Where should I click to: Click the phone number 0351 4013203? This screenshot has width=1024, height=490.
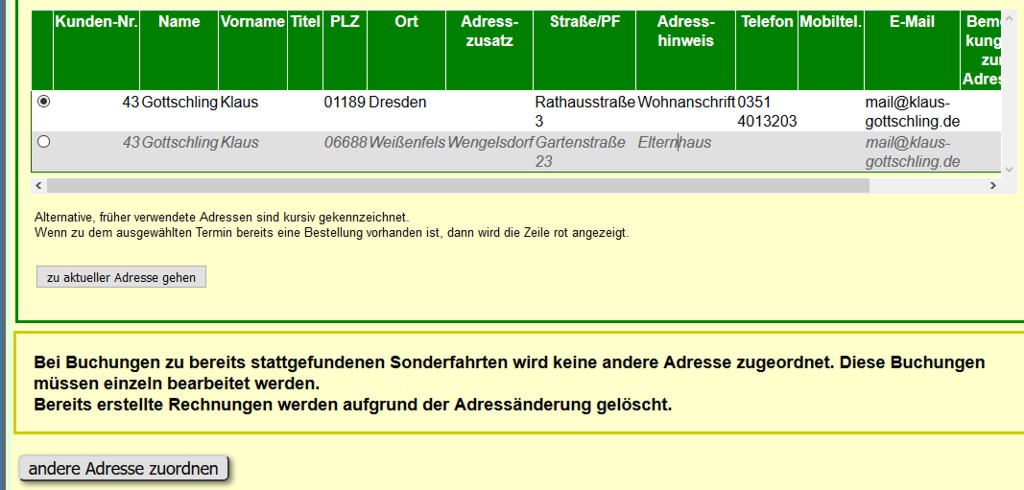coord(767,111)
